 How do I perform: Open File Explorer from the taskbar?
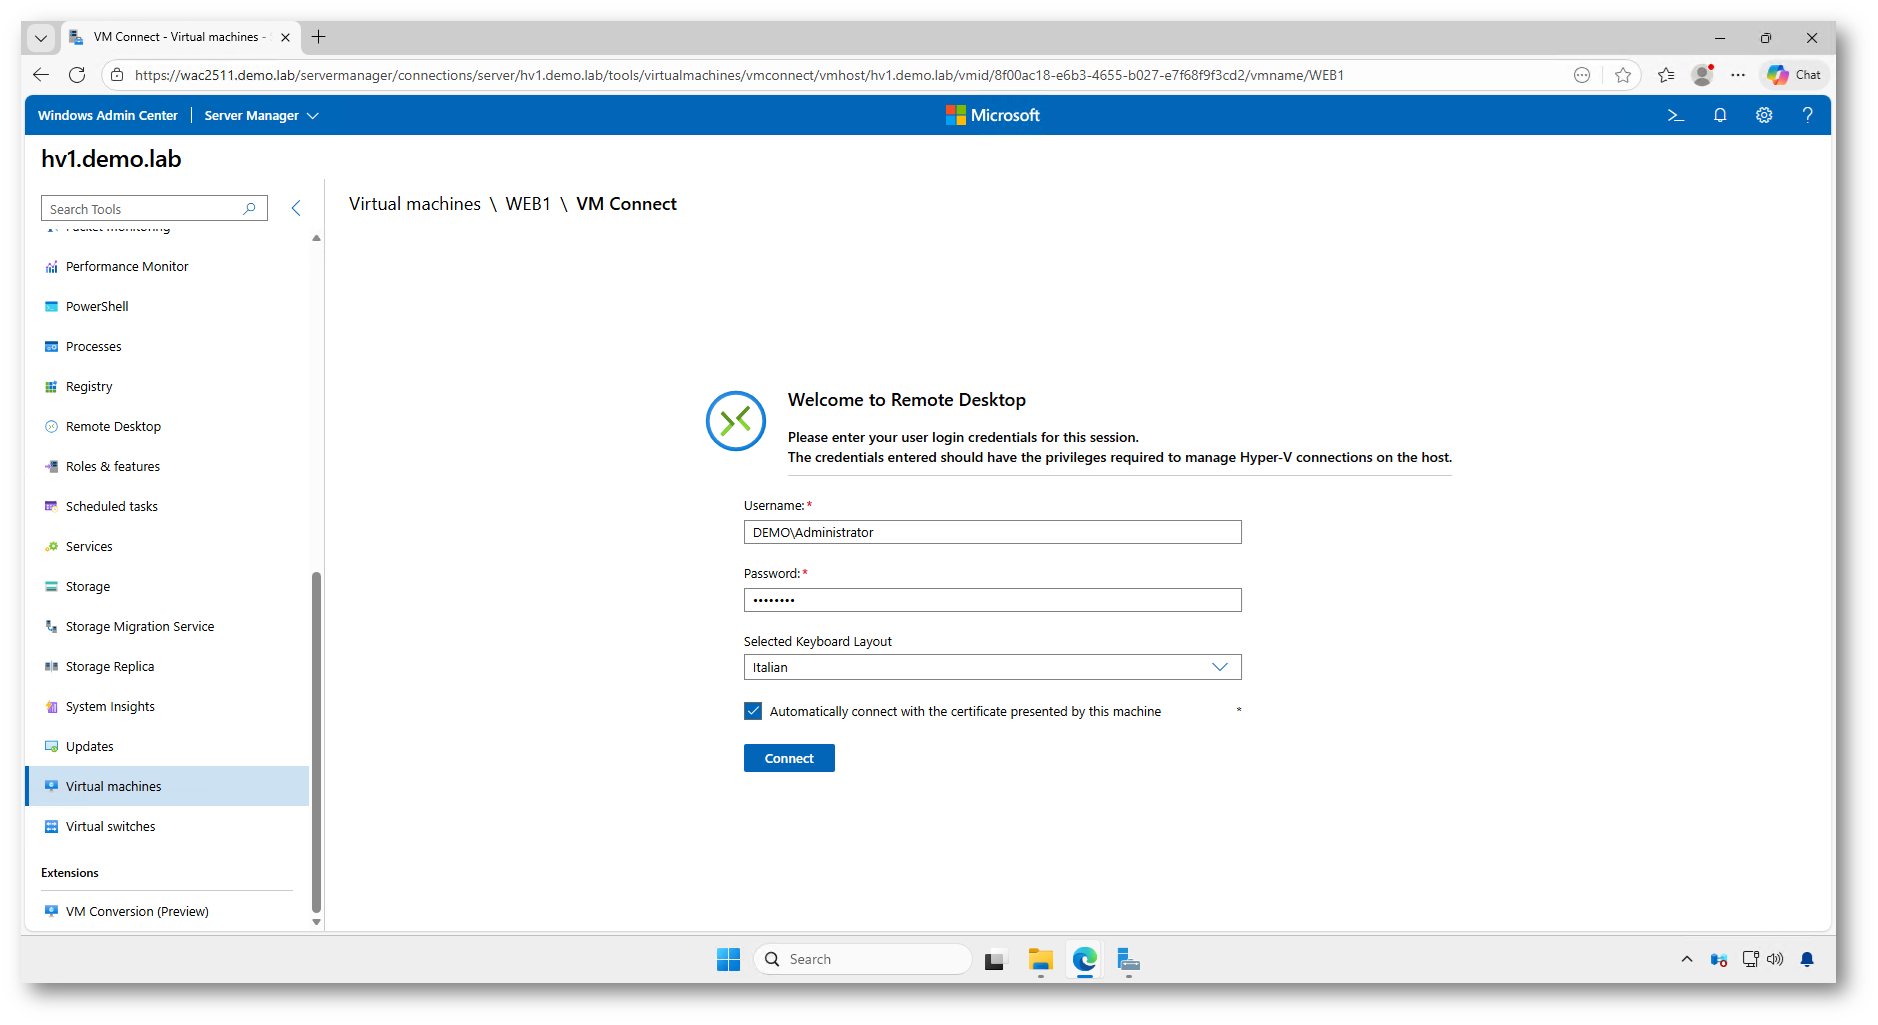click(x=1040, y=960)
